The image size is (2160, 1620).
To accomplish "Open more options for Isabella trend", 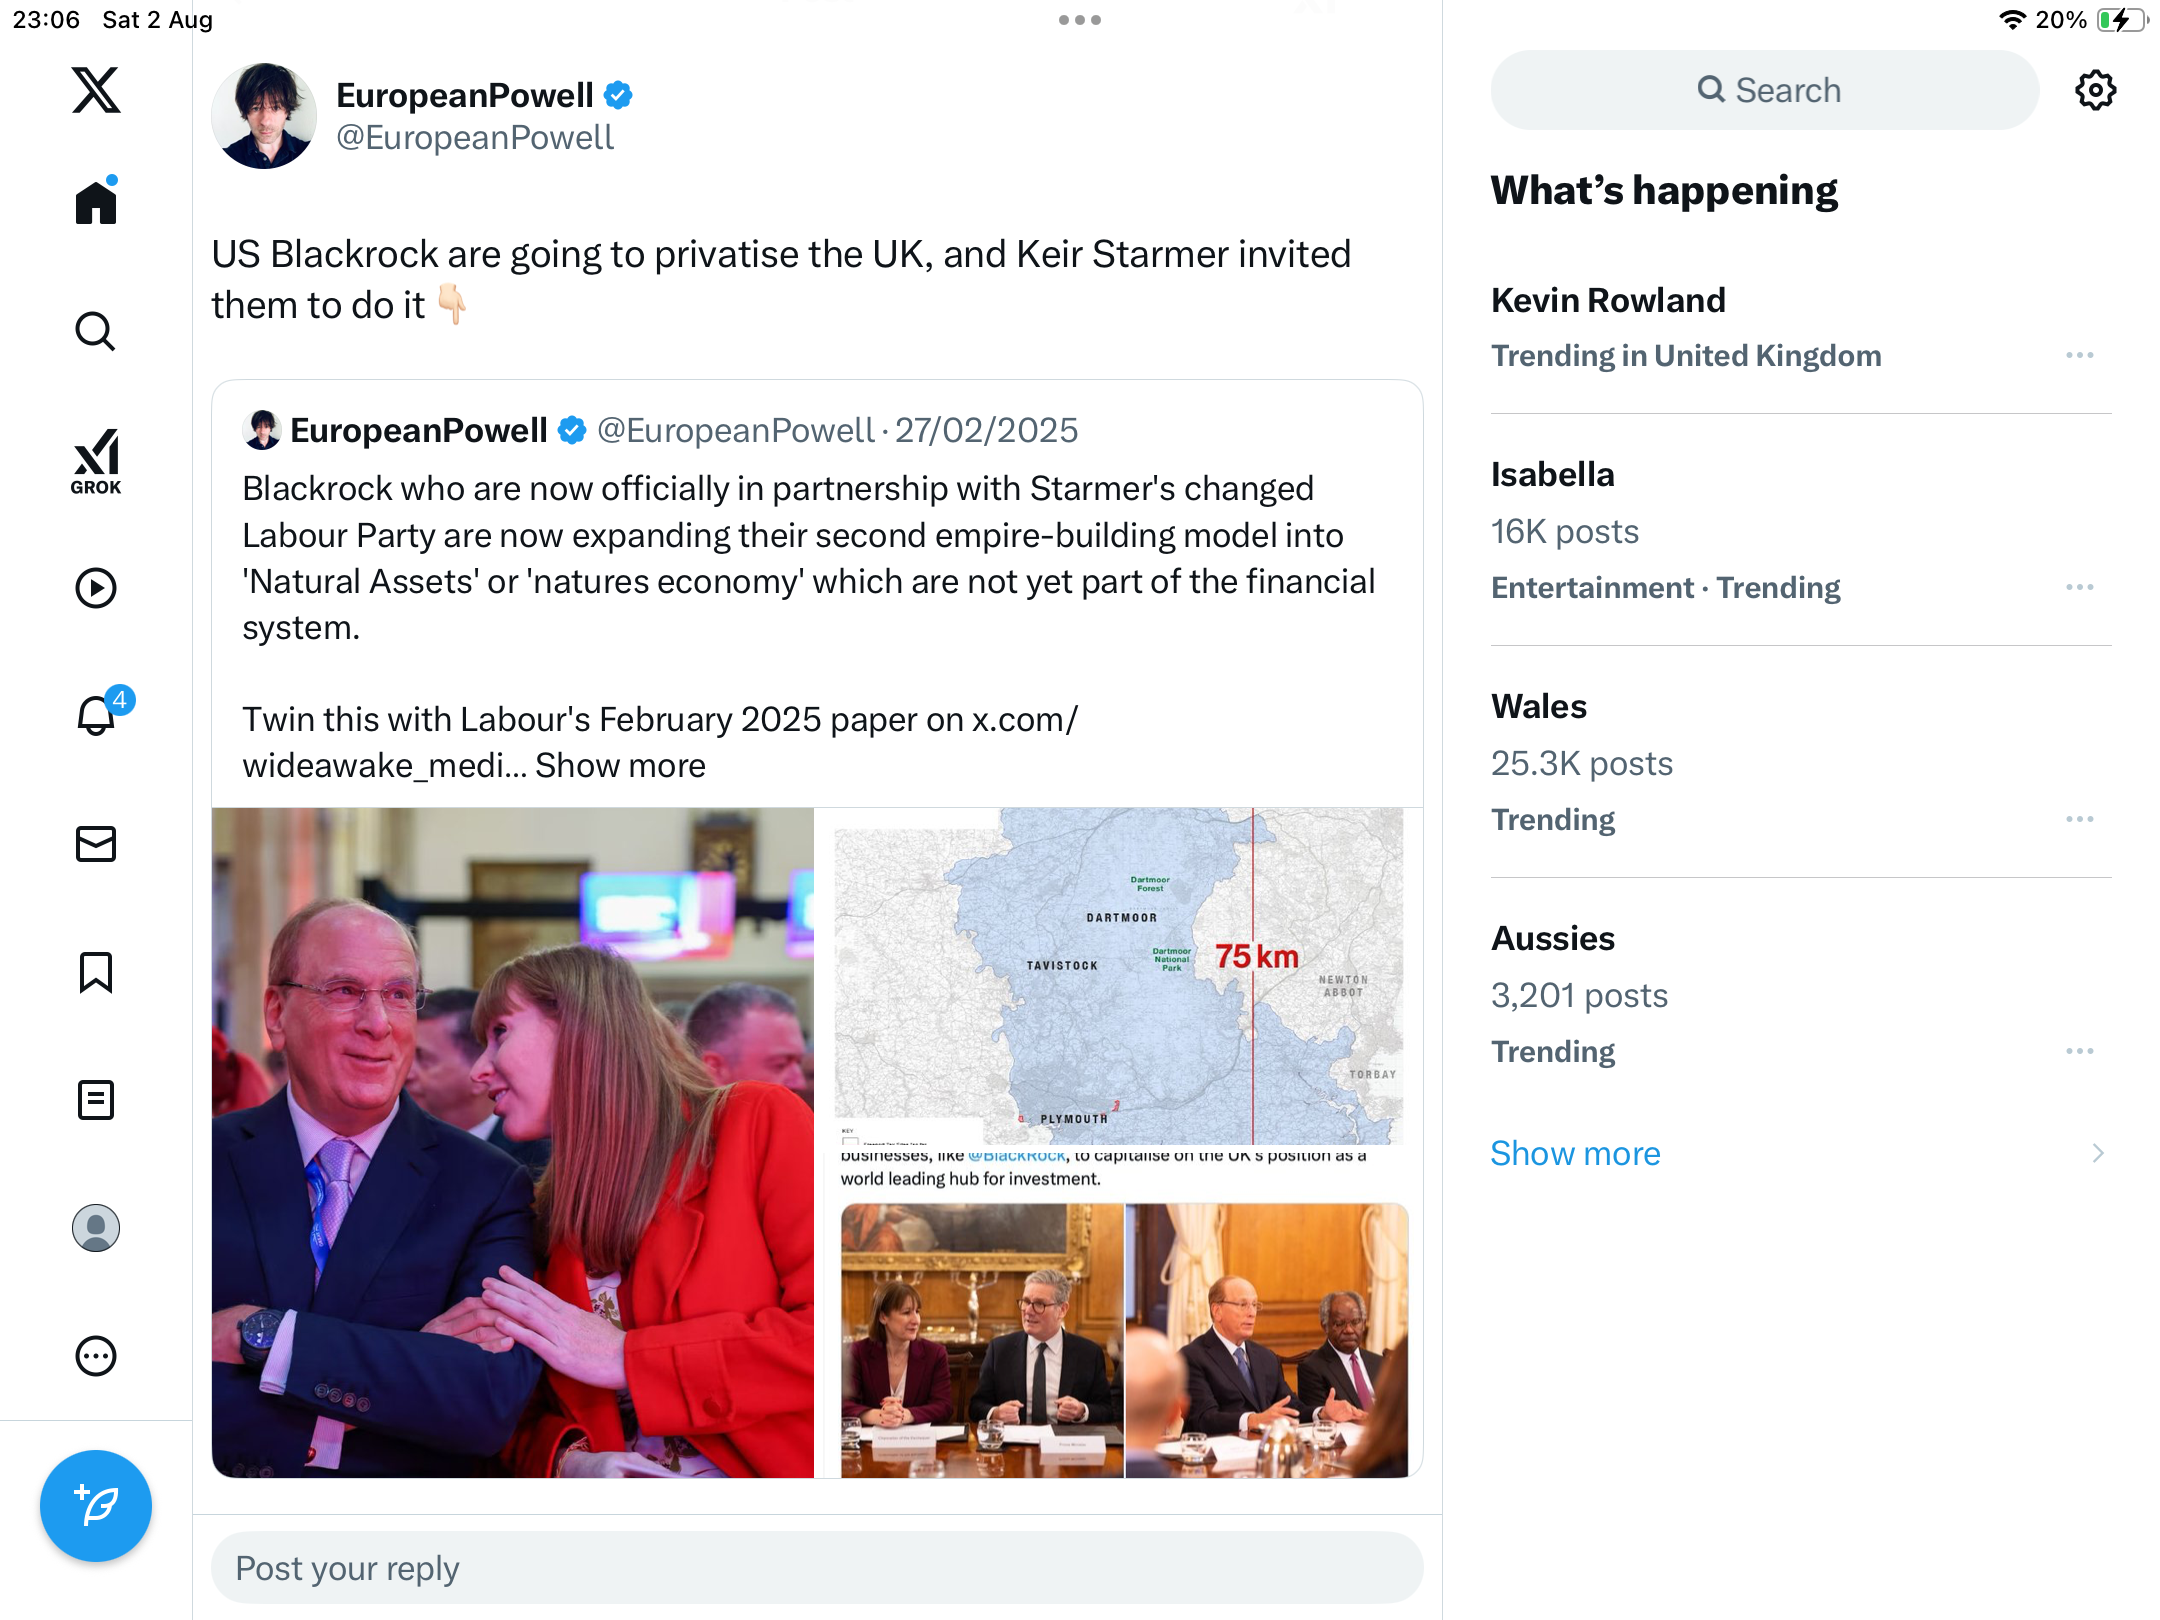I will 2079,588.
